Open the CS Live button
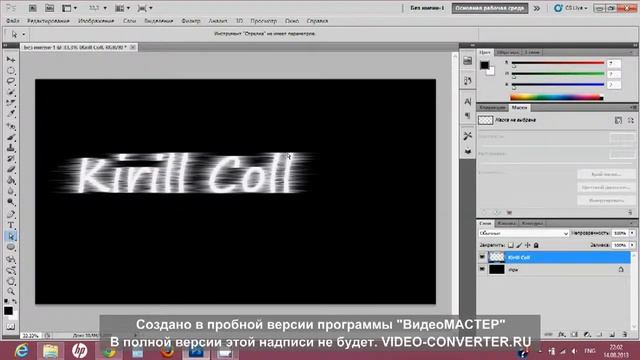This screenshot has height=360, width=640. point(571,8)
